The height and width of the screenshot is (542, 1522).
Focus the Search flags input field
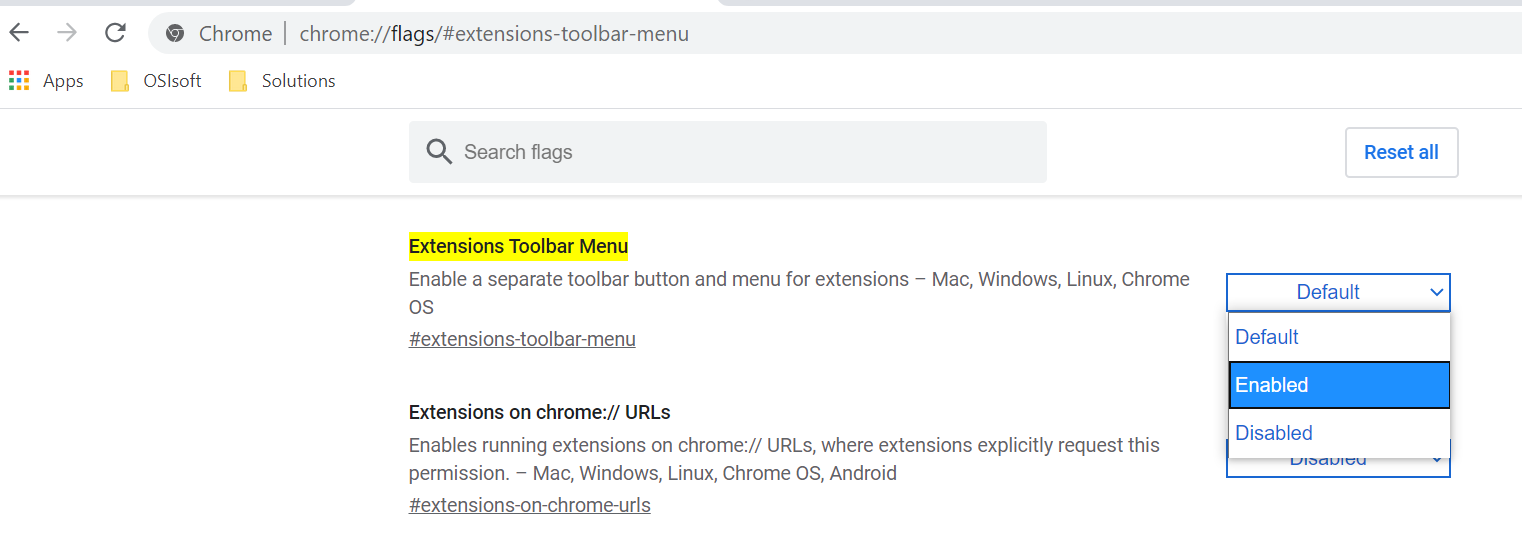727,152
